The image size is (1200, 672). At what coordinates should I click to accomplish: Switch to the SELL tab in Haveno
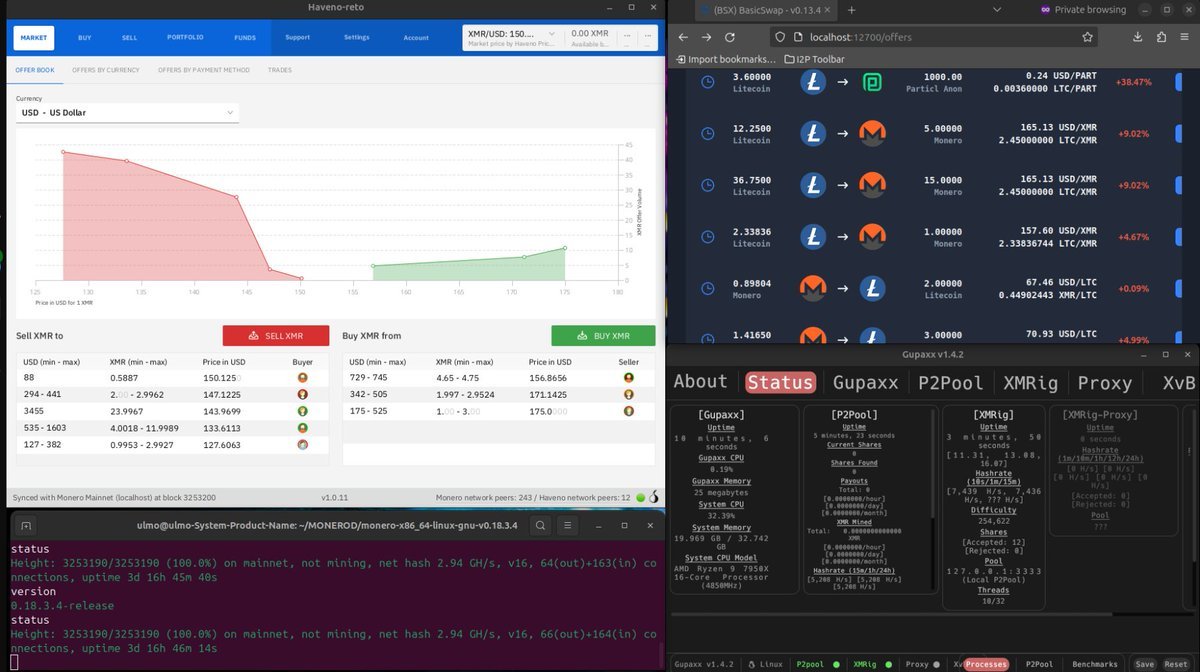pyautogui.click(x=130, y=38)
